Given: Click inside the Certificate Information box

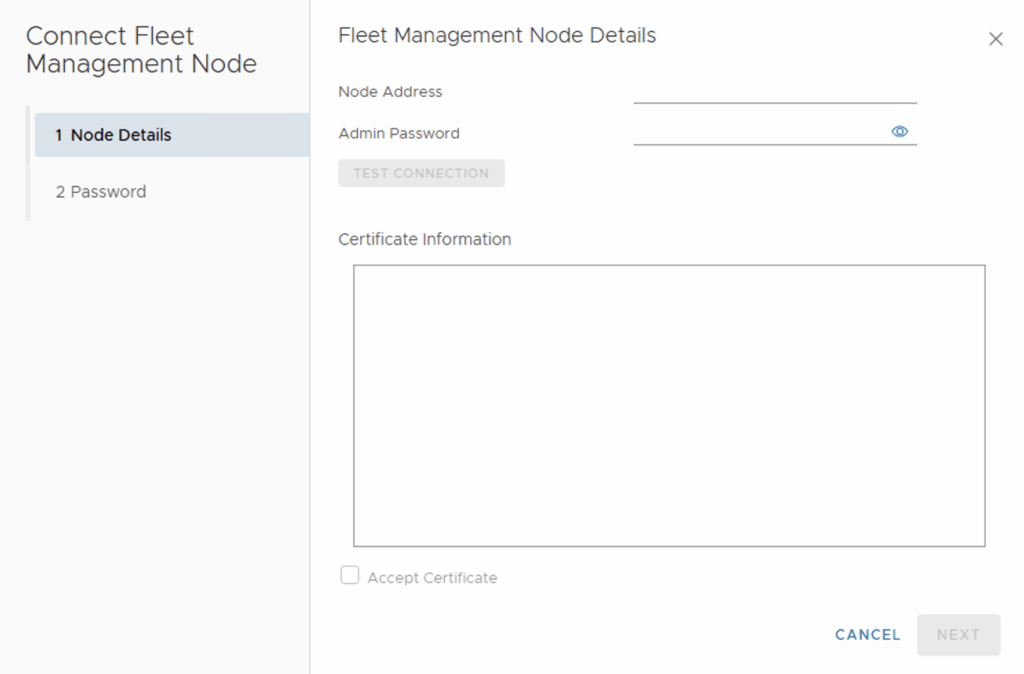Looking at the screenshot, I should click(669, 405).
